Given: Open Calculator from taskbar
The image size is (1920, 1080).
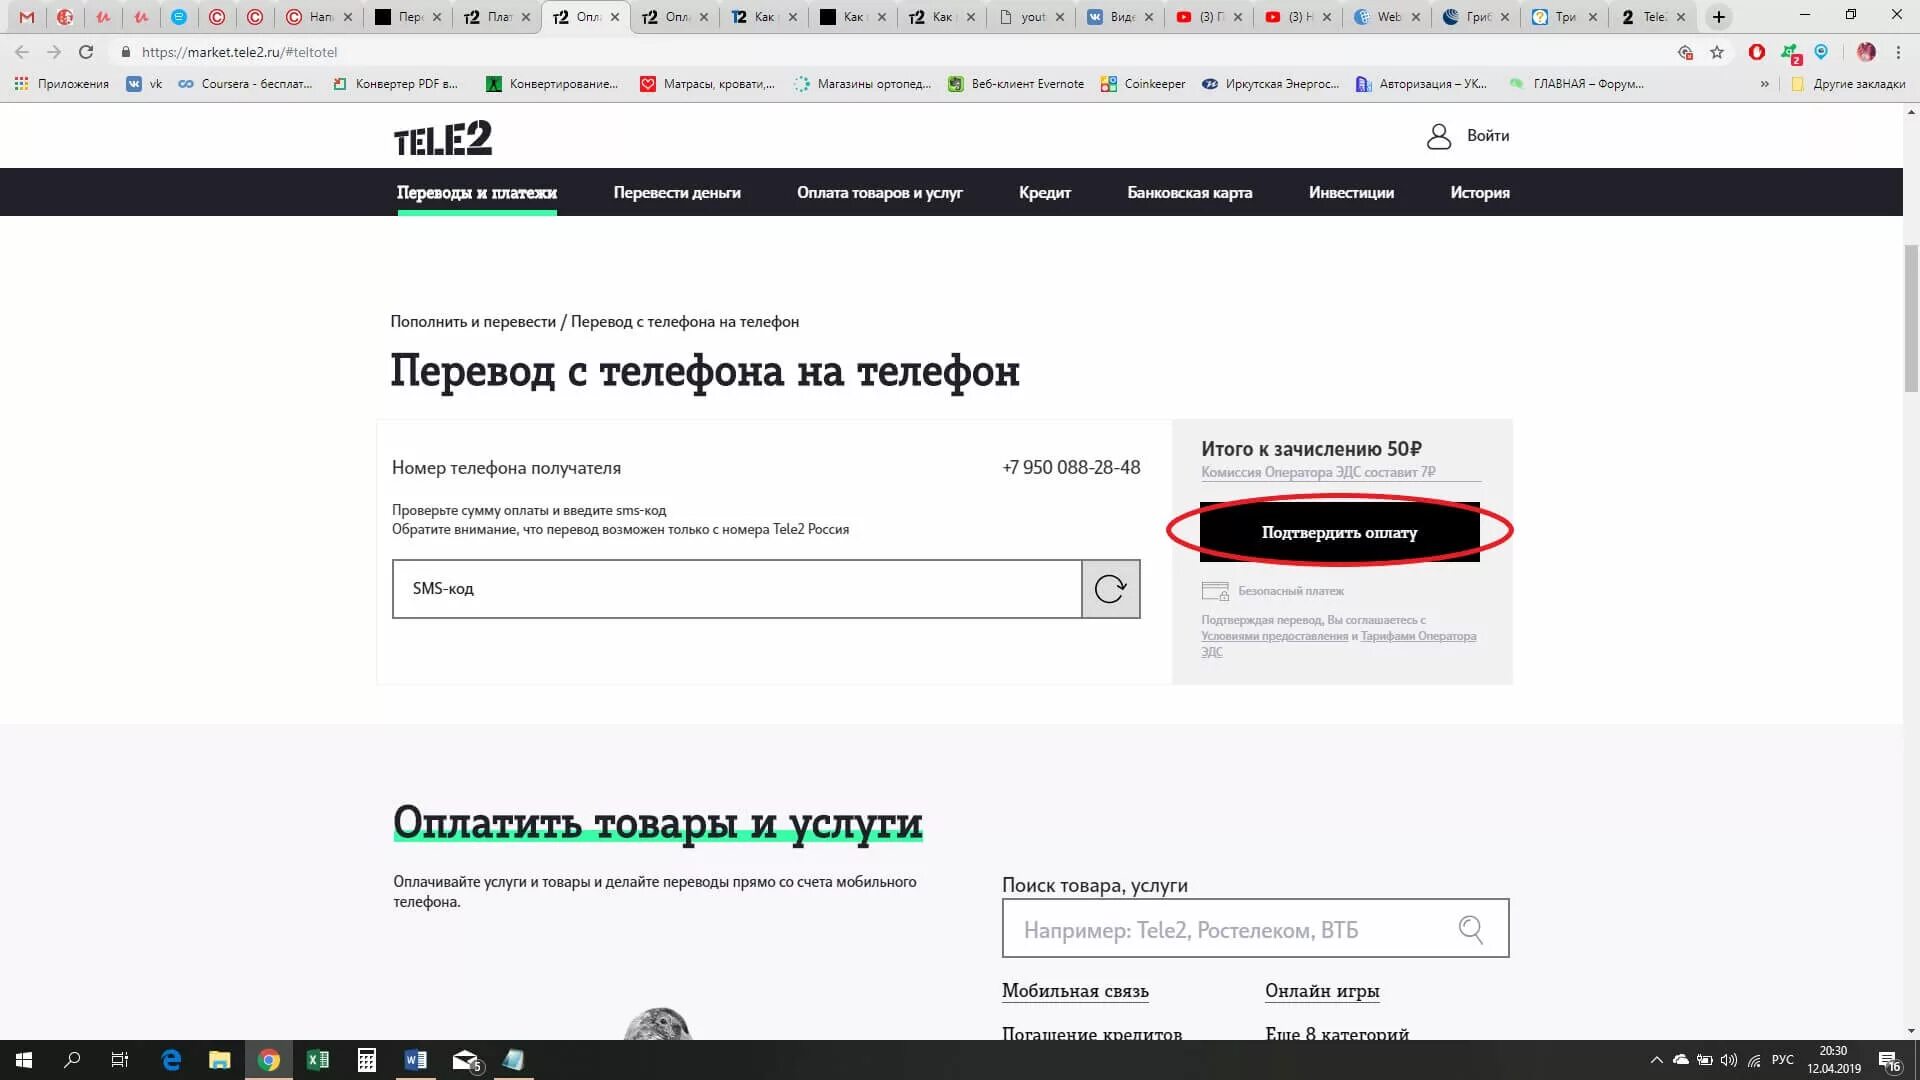Looking at the screenshot, I should (x=367, y=1060).
